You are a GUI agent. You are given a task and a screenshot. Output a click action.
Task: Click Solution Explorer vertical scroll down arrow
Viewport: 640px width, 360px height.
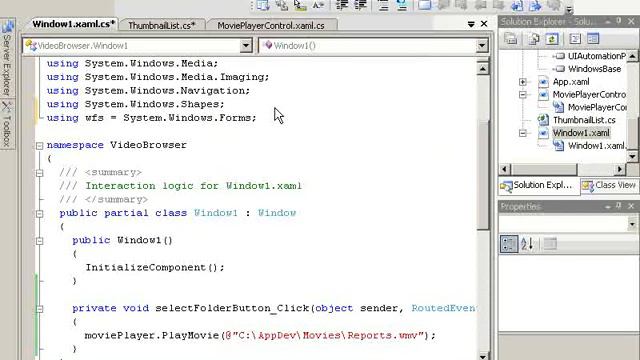click(632, 156)
